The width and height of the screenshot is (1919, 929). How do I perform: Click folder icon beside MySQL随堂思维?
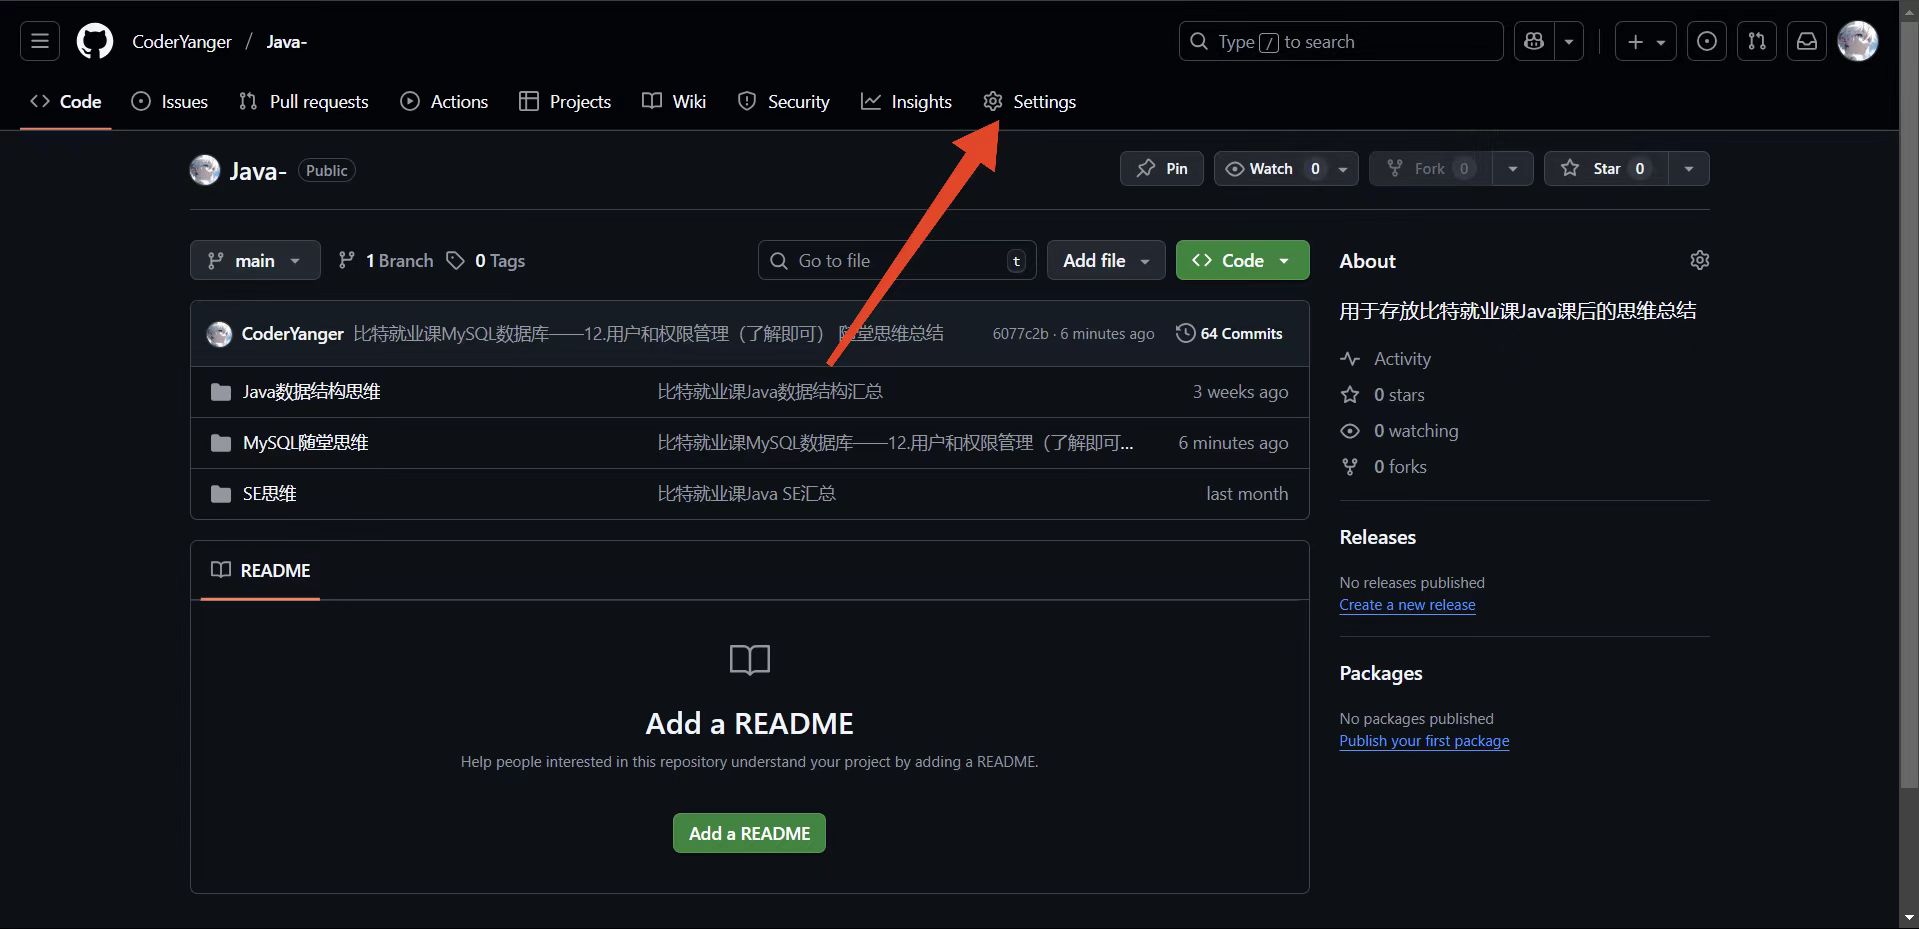coord(221,443)
